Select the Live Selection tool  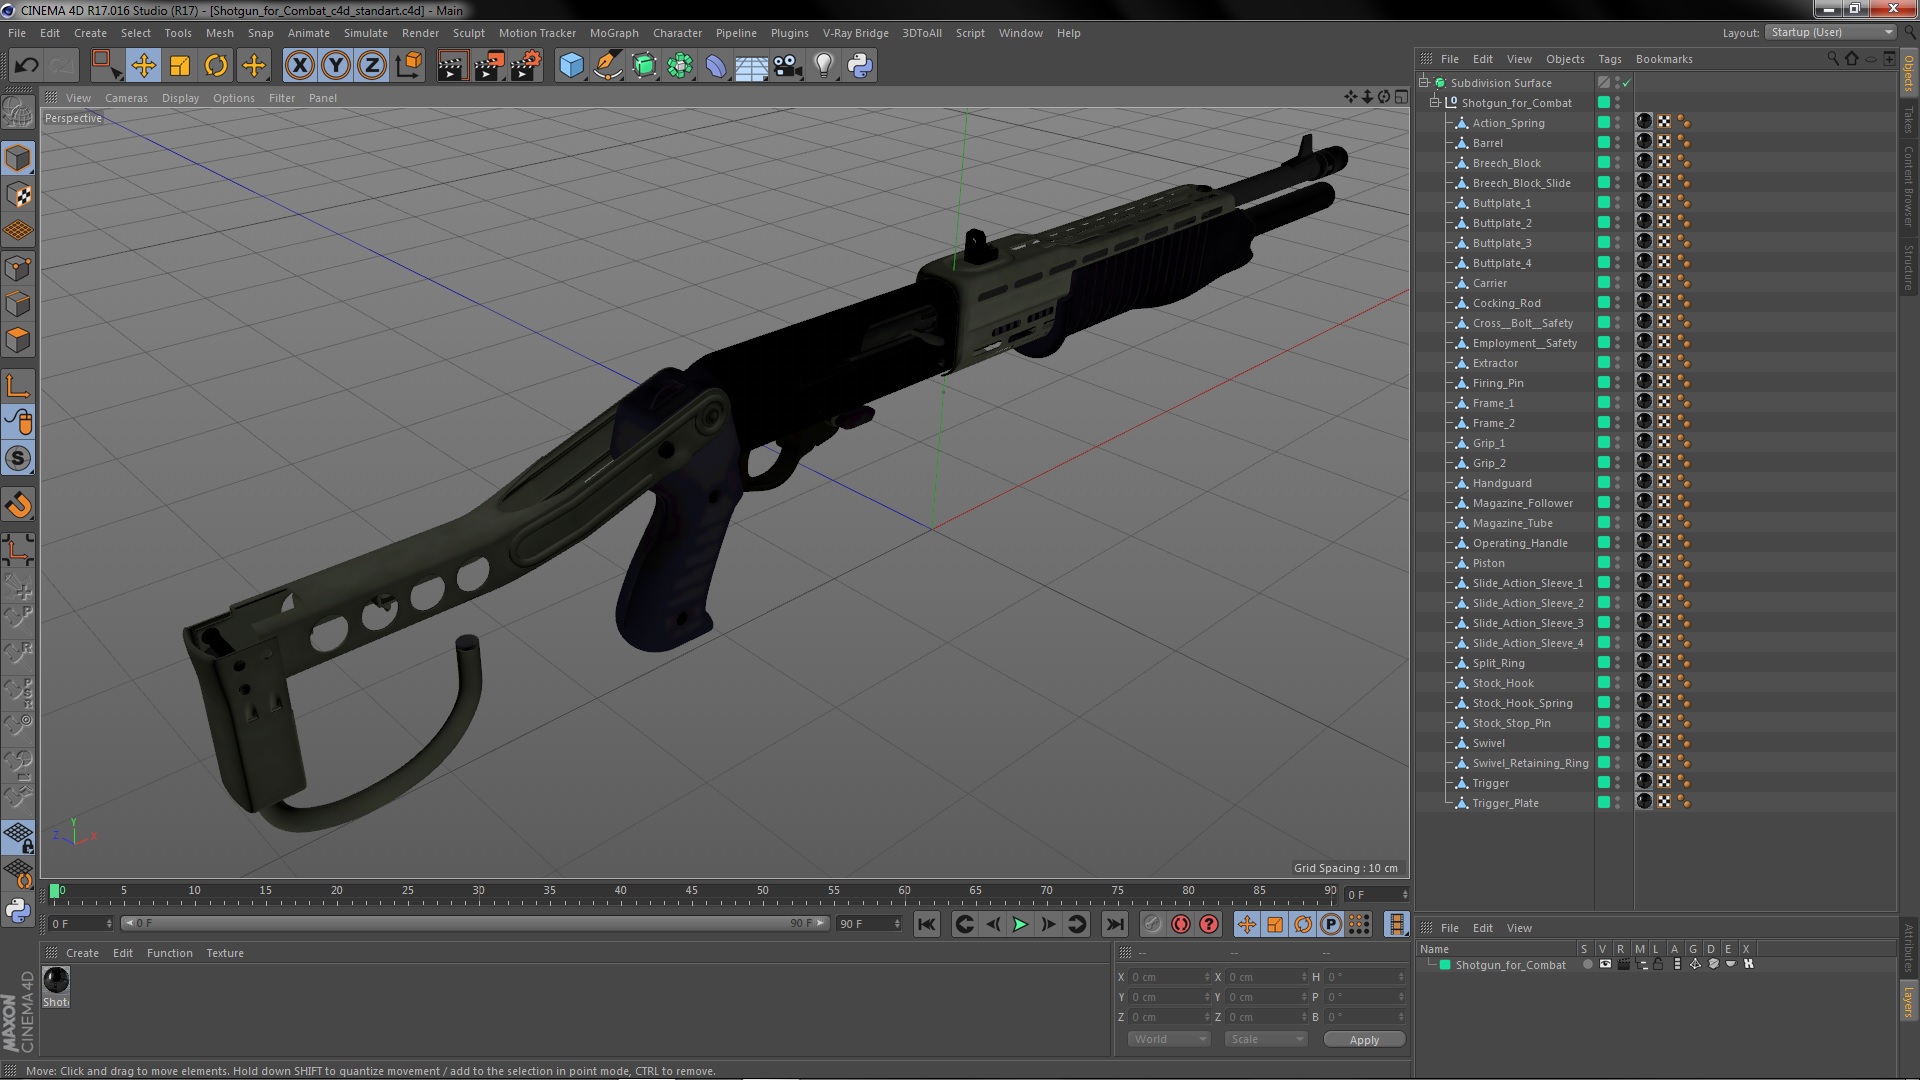pos(105,66)
